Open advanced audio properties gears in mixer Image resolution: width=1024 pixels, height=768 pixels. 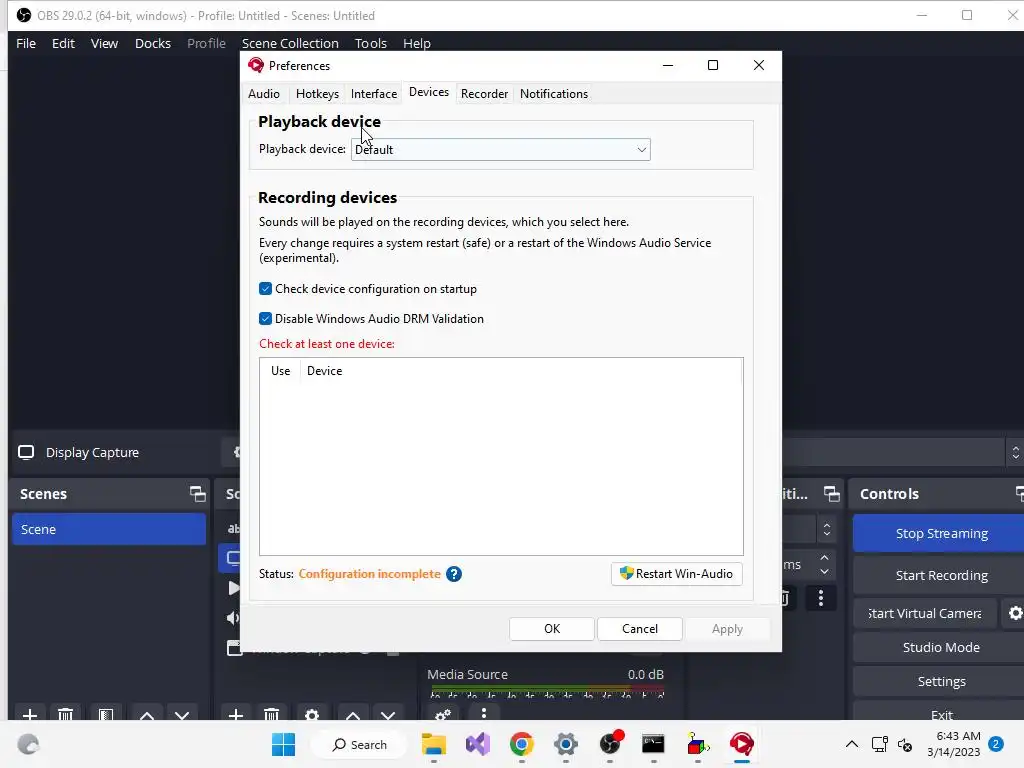tap(443, 714)
